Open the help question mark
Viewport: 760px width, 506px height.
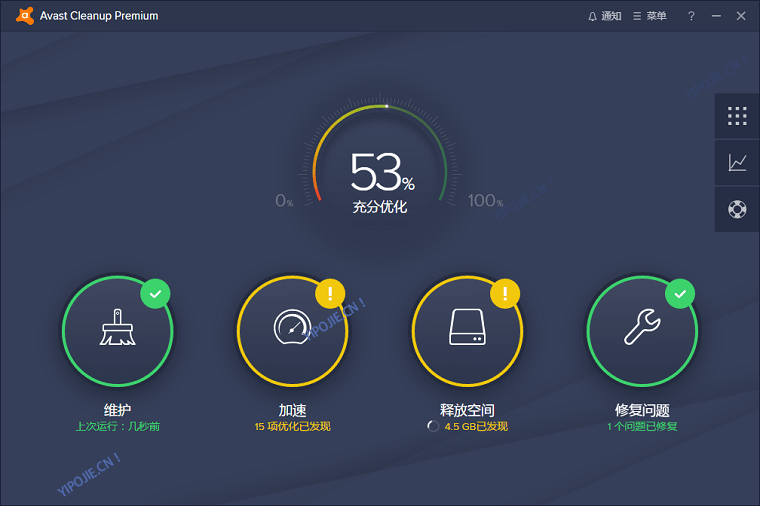691,16
